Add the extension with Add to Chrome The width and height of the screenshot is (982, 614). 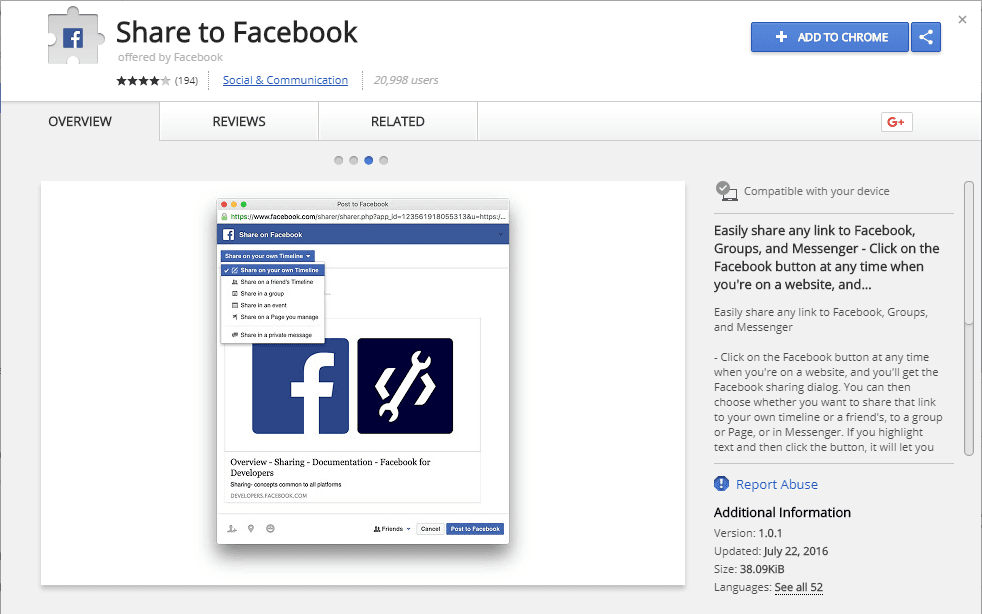pos(830,37)
